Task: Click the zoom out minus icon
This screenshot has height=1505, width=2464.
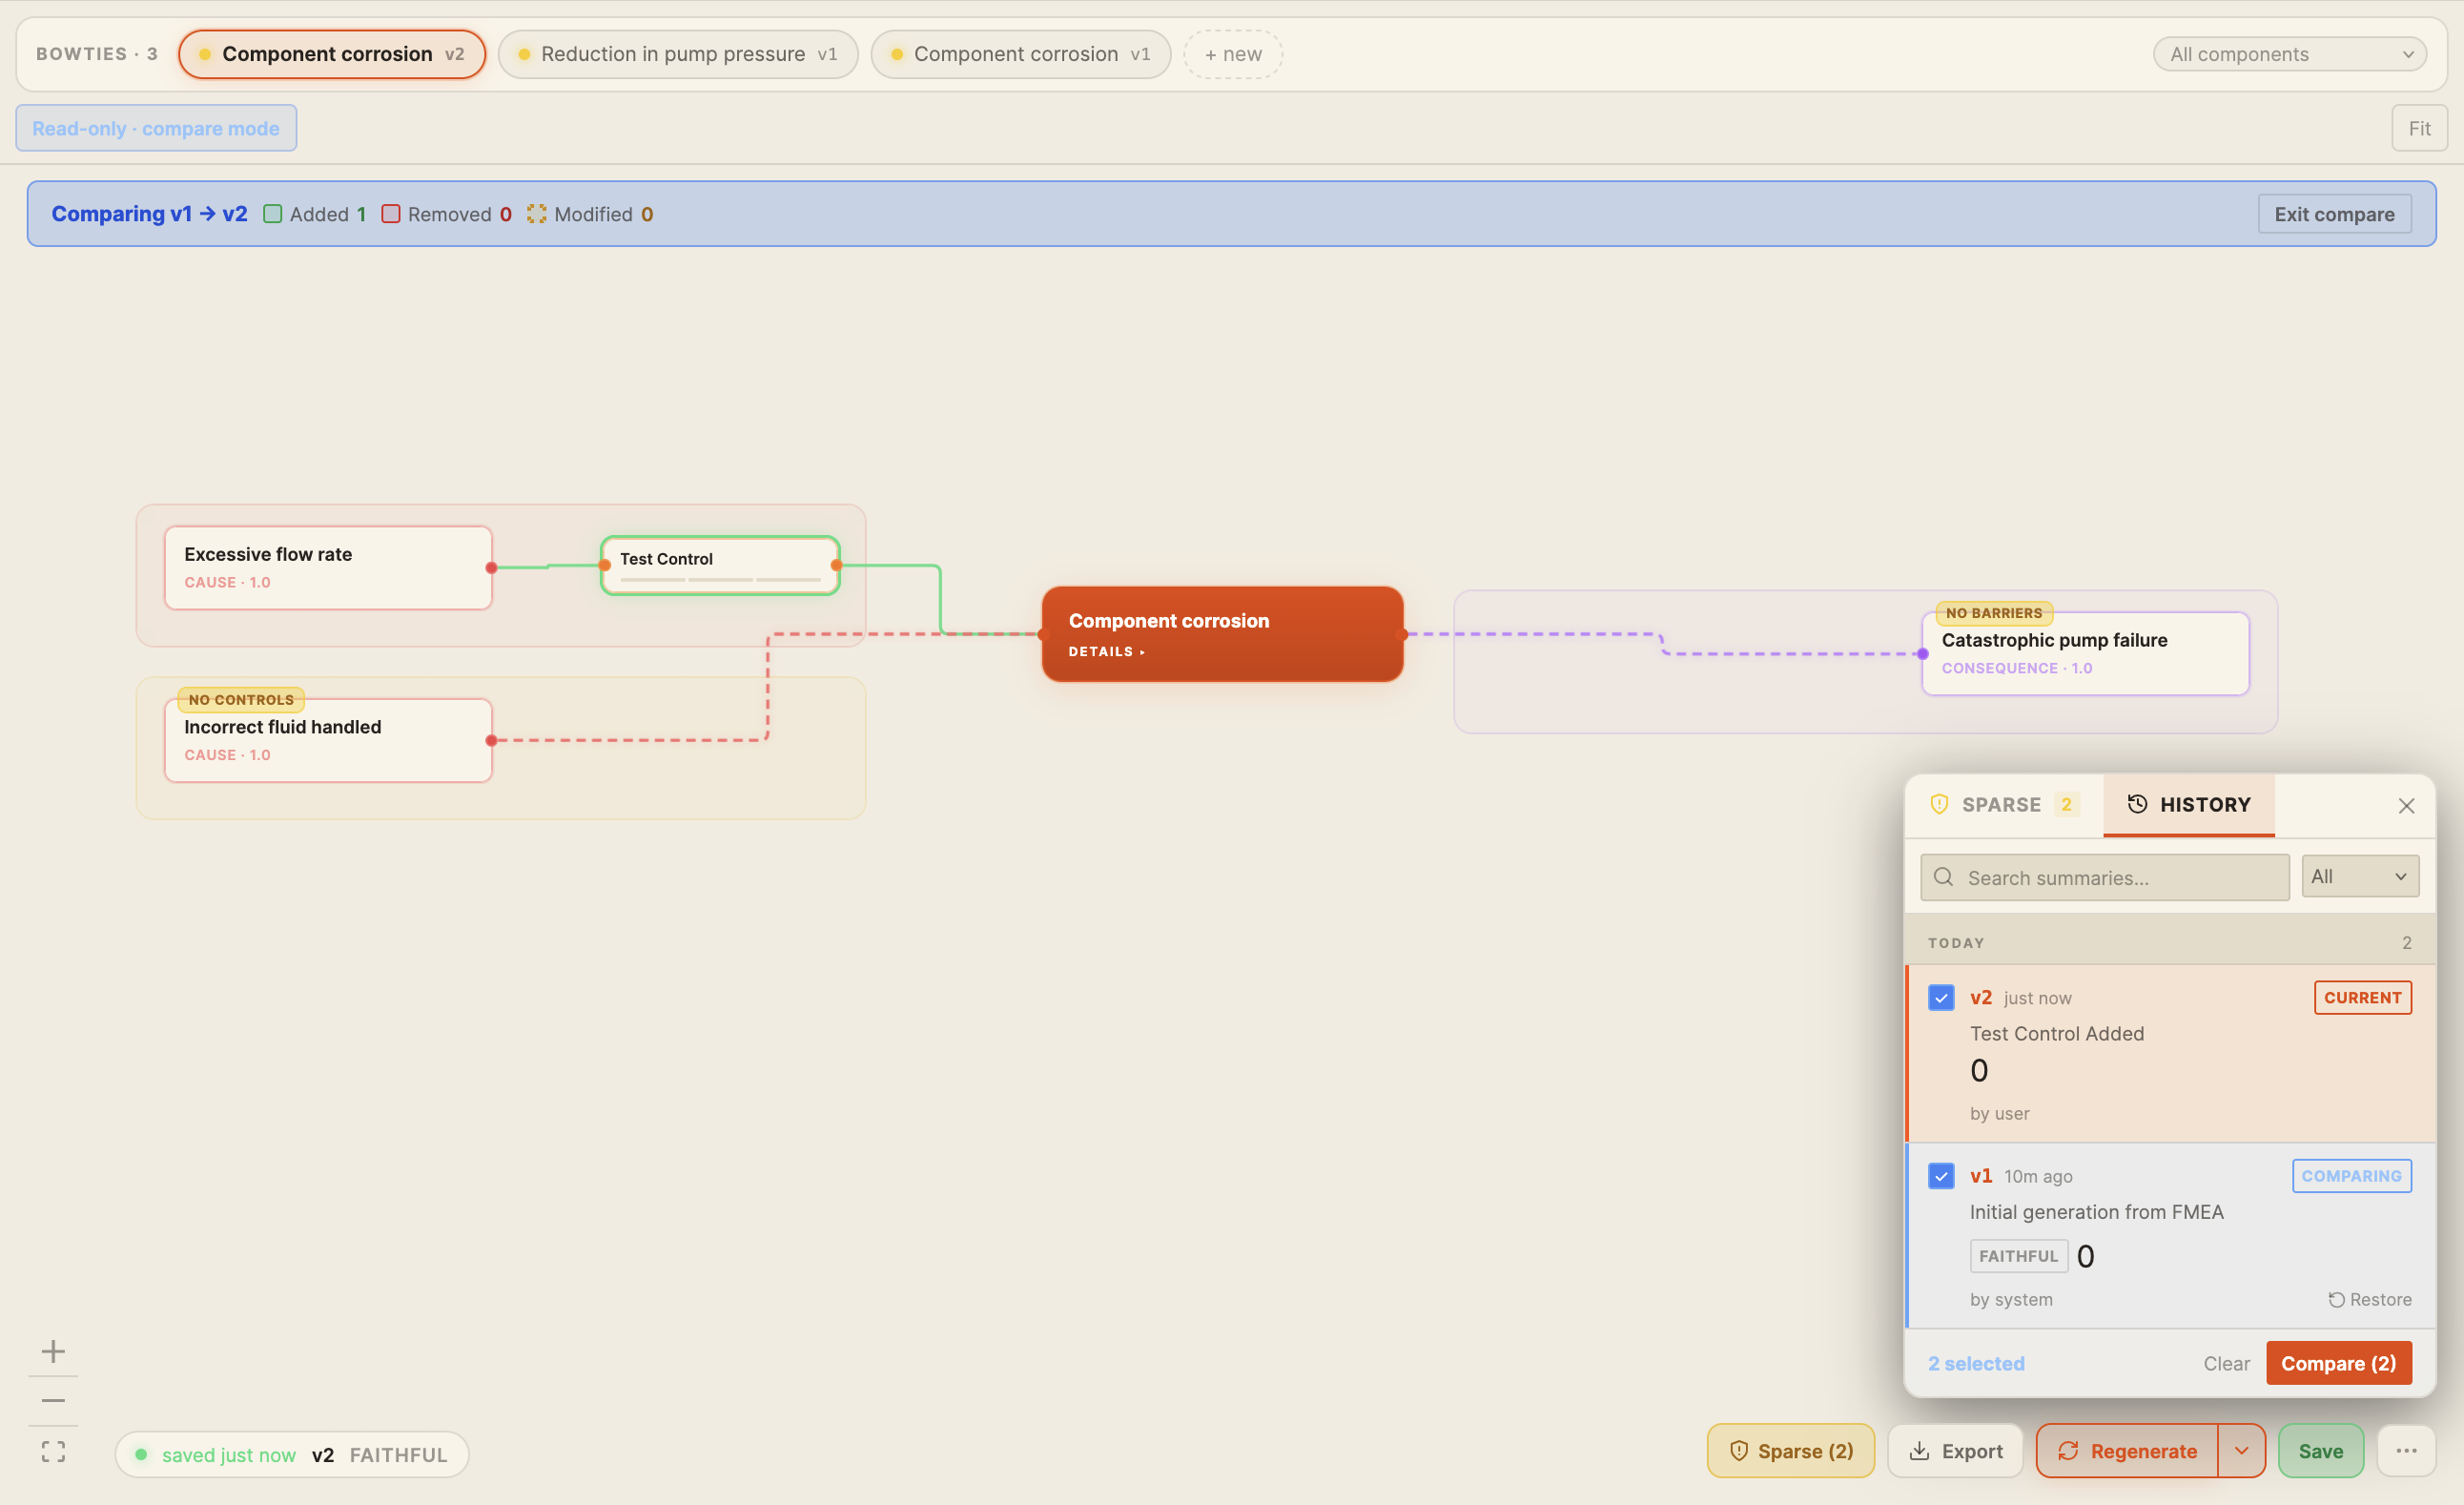Action: (53, 1401)
